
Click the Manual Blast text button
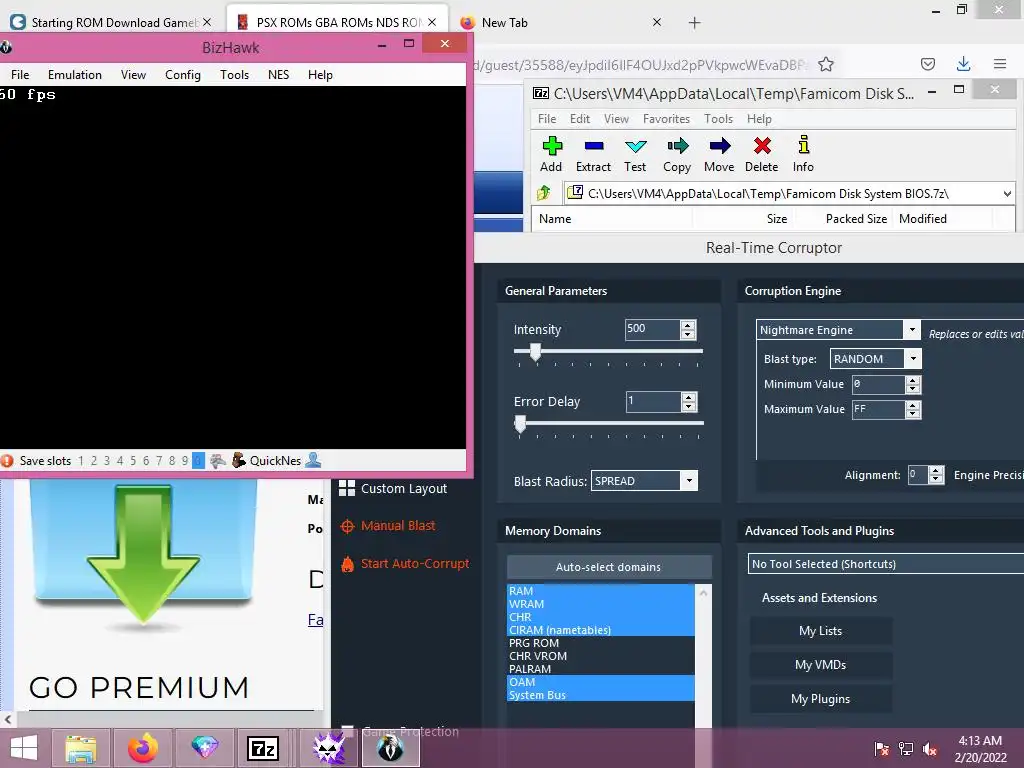point(398,526)
